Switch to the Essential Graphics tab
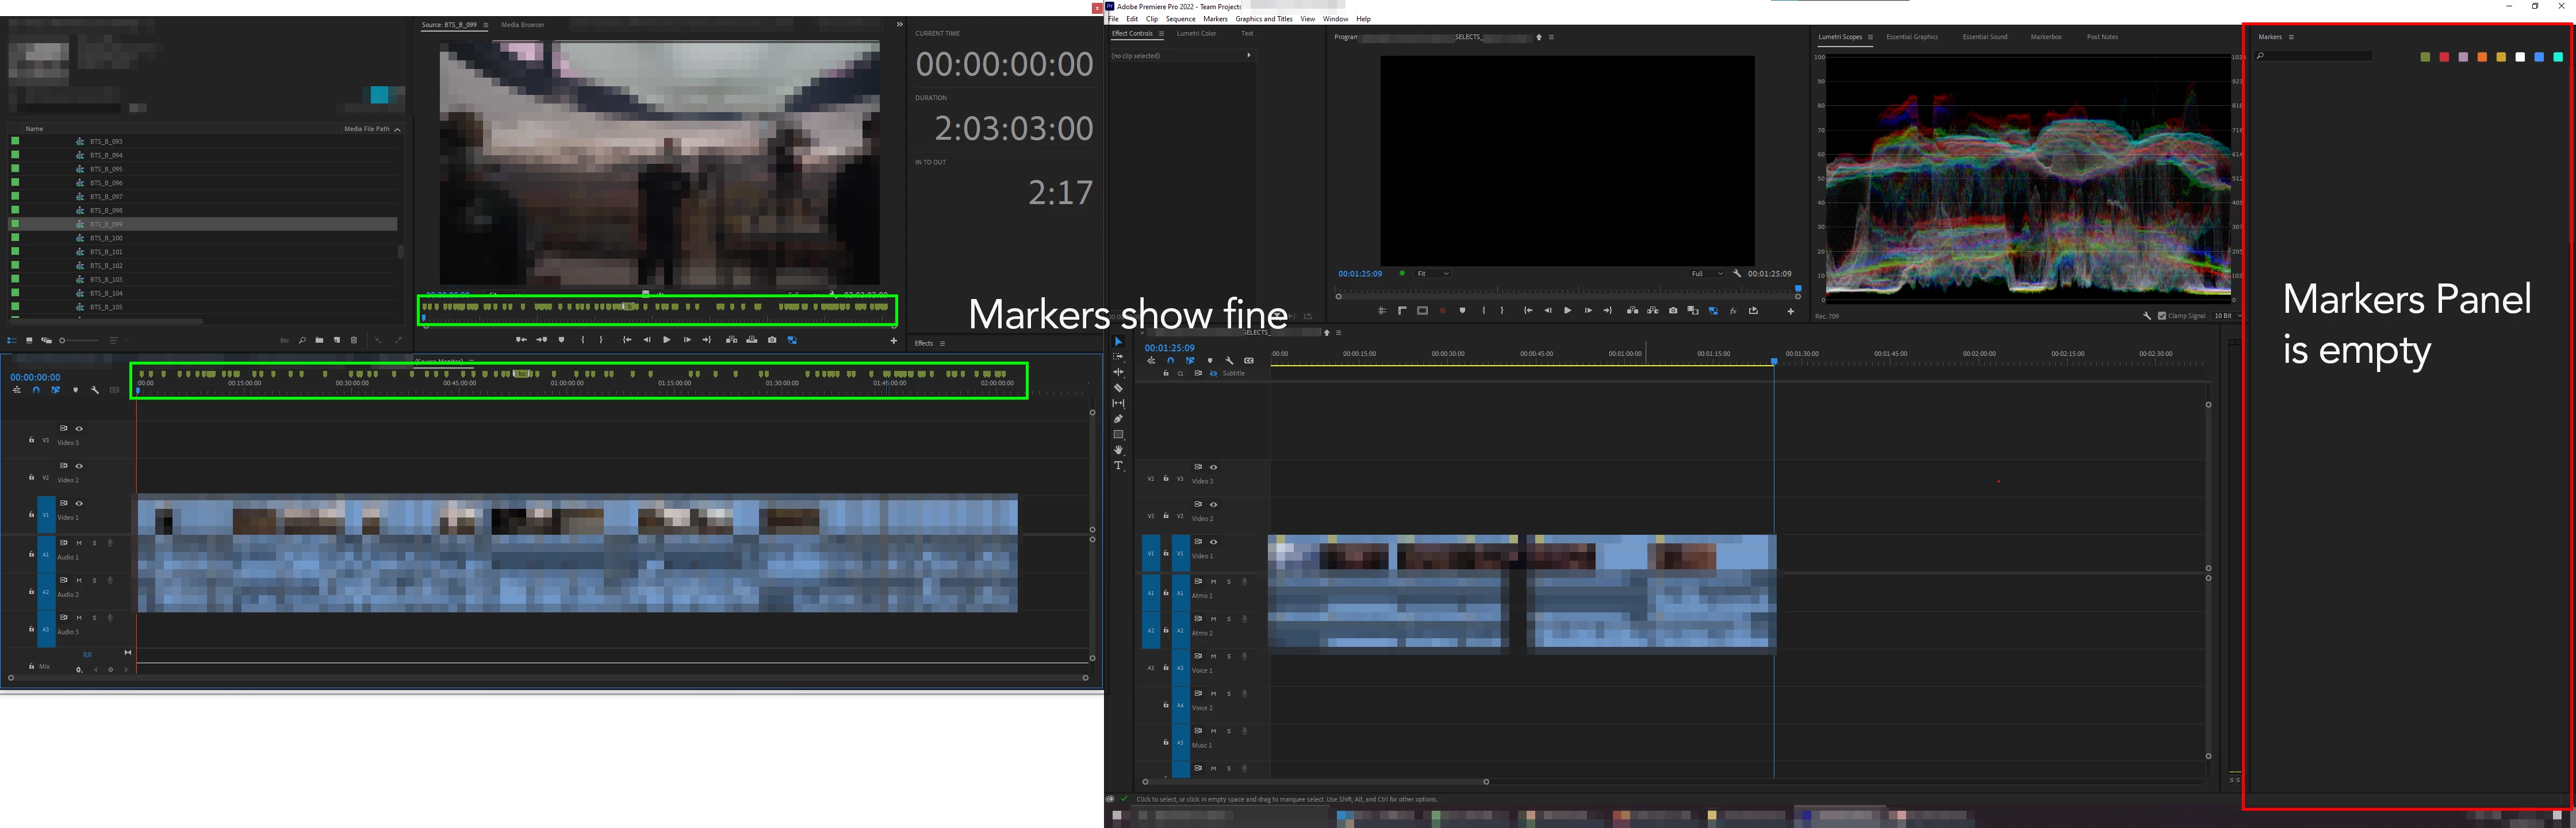 tap(1911, 37)
